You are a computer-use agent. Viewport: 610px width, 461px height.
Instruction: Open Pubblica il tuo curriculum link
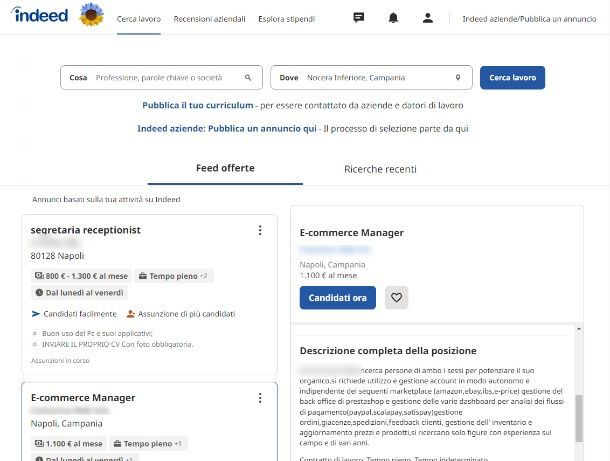click(198, 105)
